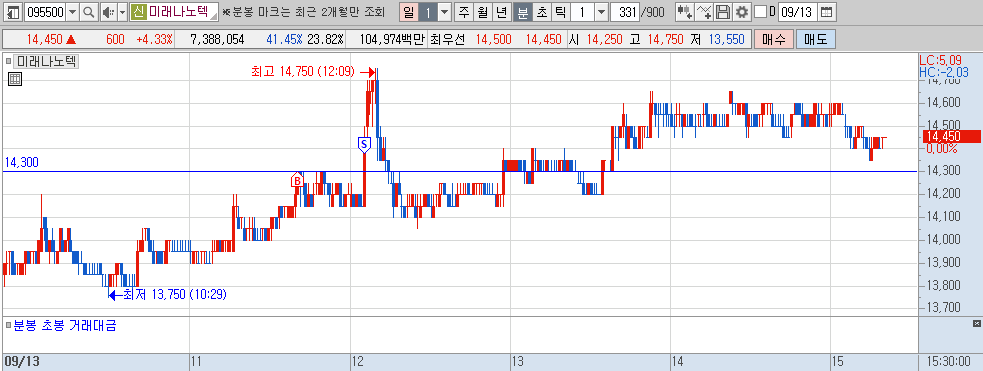Click the 13 hour label on time axis
This screenshot has height=371, width=983.
coord(517,362)
